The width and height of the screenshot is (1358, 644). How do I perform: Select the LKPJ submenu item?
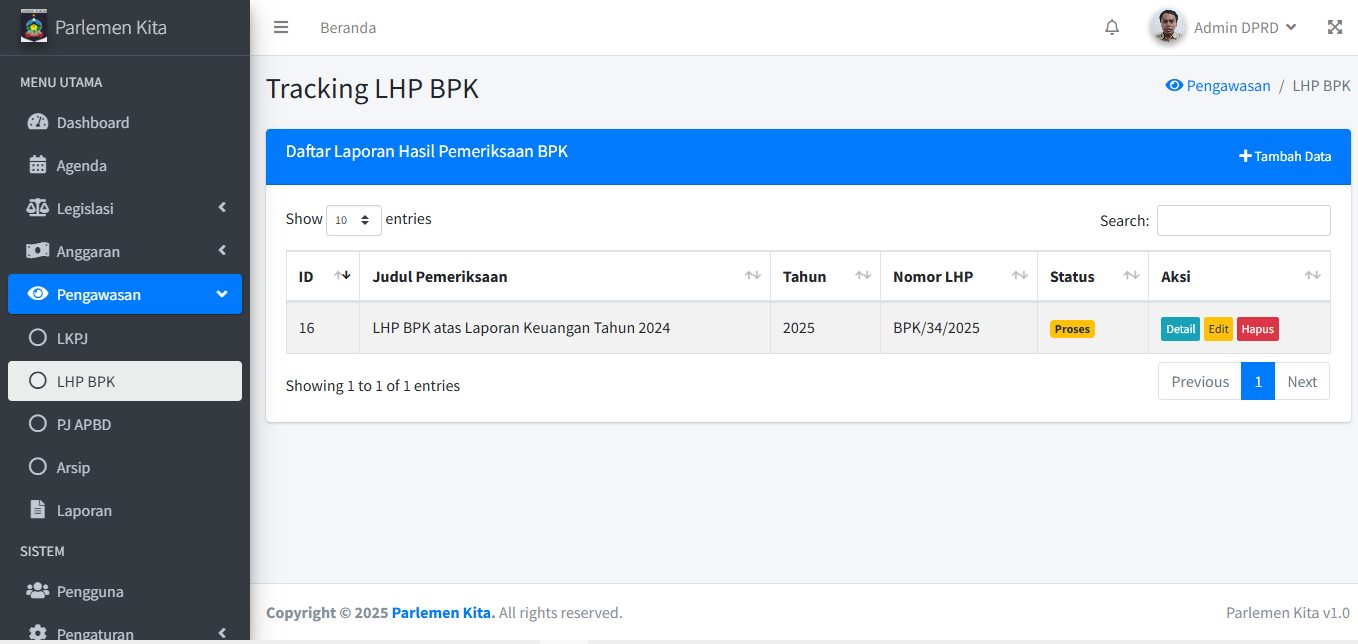click(72, 338)
